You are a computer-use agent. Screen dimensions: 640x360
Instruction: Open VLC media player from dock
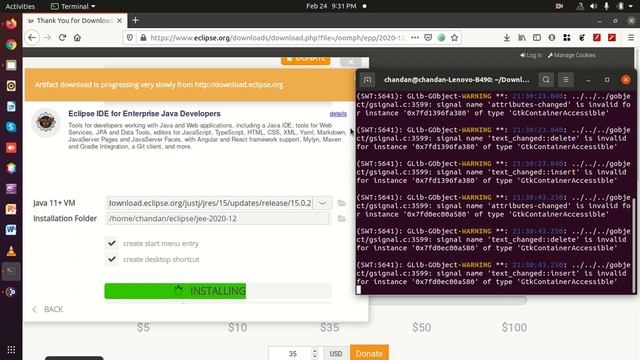pyautogui.click(x=11, y=251)
